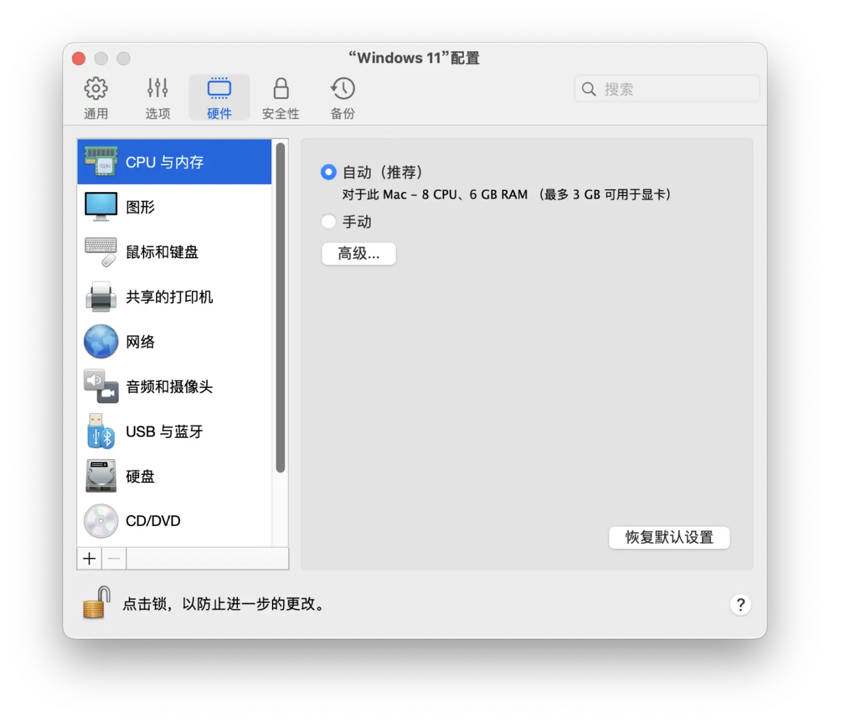Choose the 手动 manual radio option
The height and width of the screenshot is (722, 864).
pos(328,222)
